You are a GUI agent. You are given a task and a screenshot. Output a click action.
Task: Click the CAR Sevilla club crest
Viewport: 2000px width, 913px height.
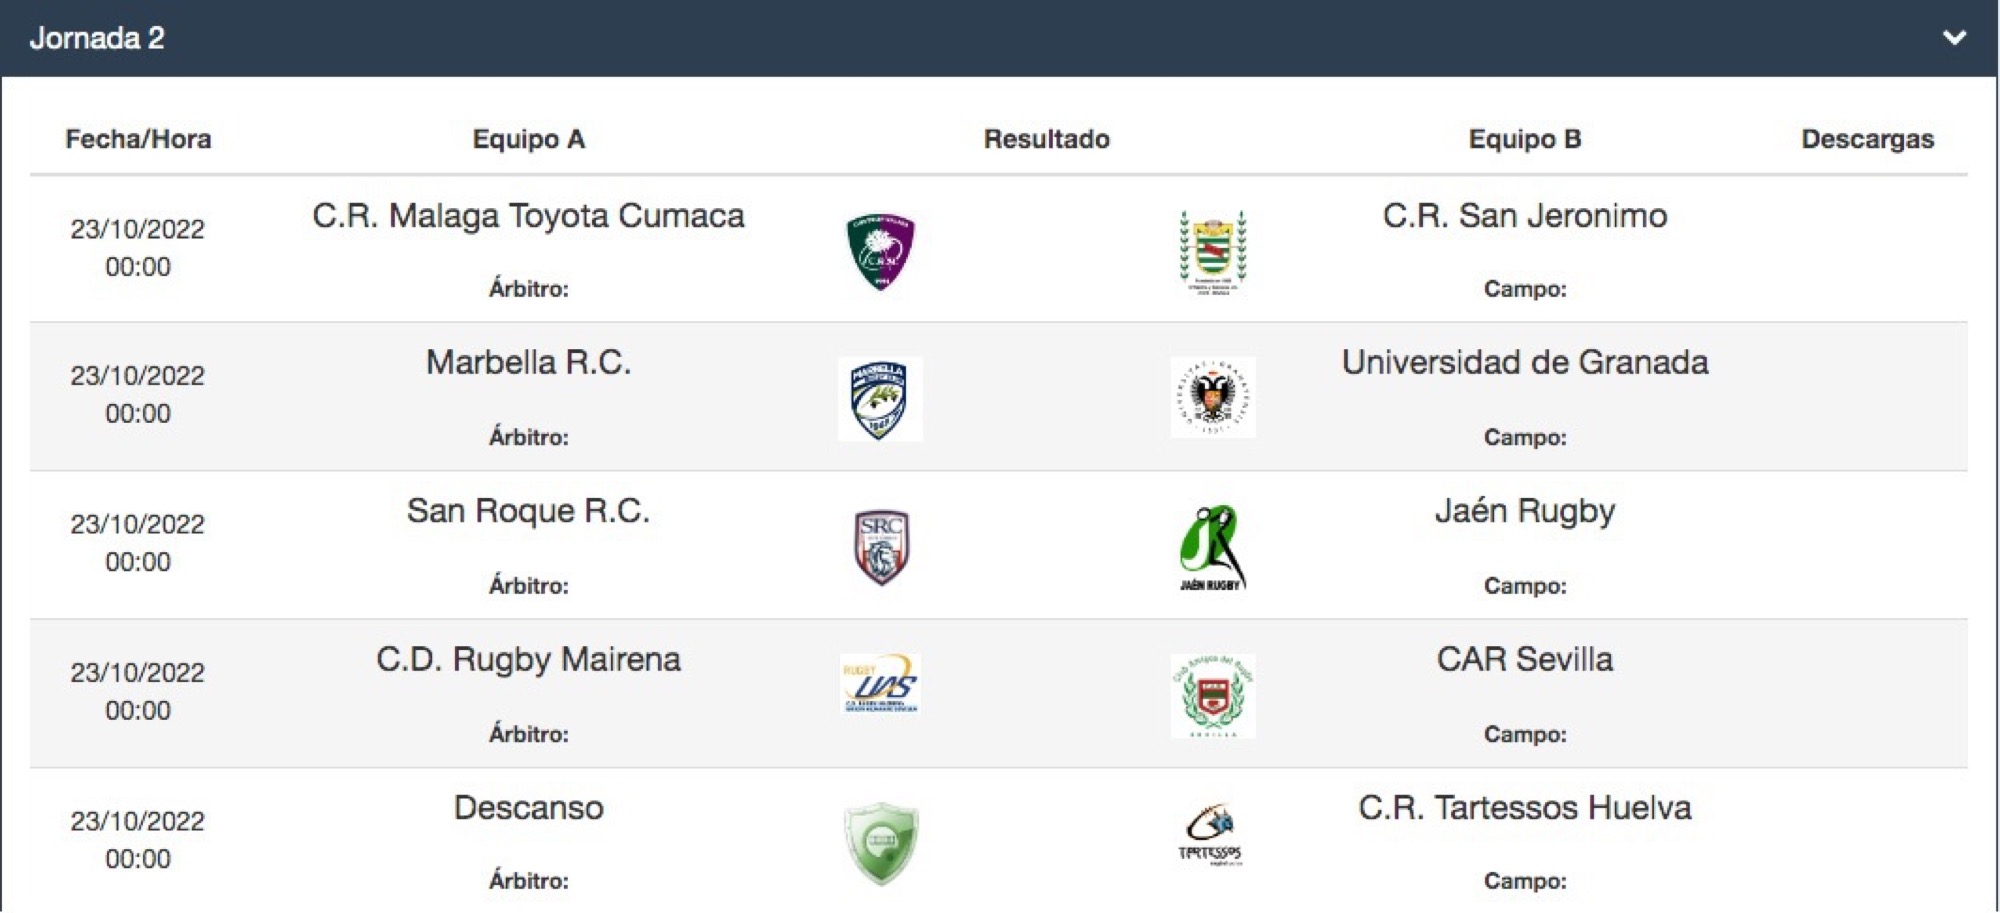[1212, 696]
